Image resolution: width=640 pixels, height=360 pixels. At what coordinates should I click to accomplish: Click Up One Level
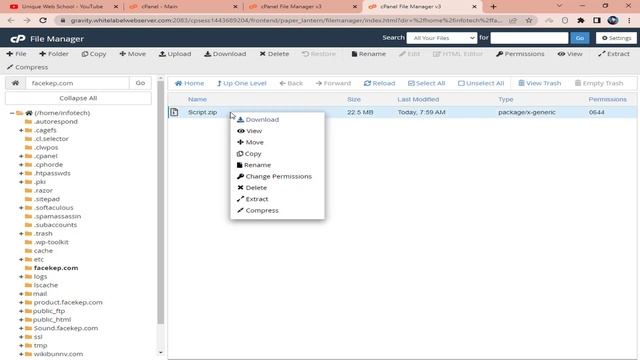(x=242, y=83)
